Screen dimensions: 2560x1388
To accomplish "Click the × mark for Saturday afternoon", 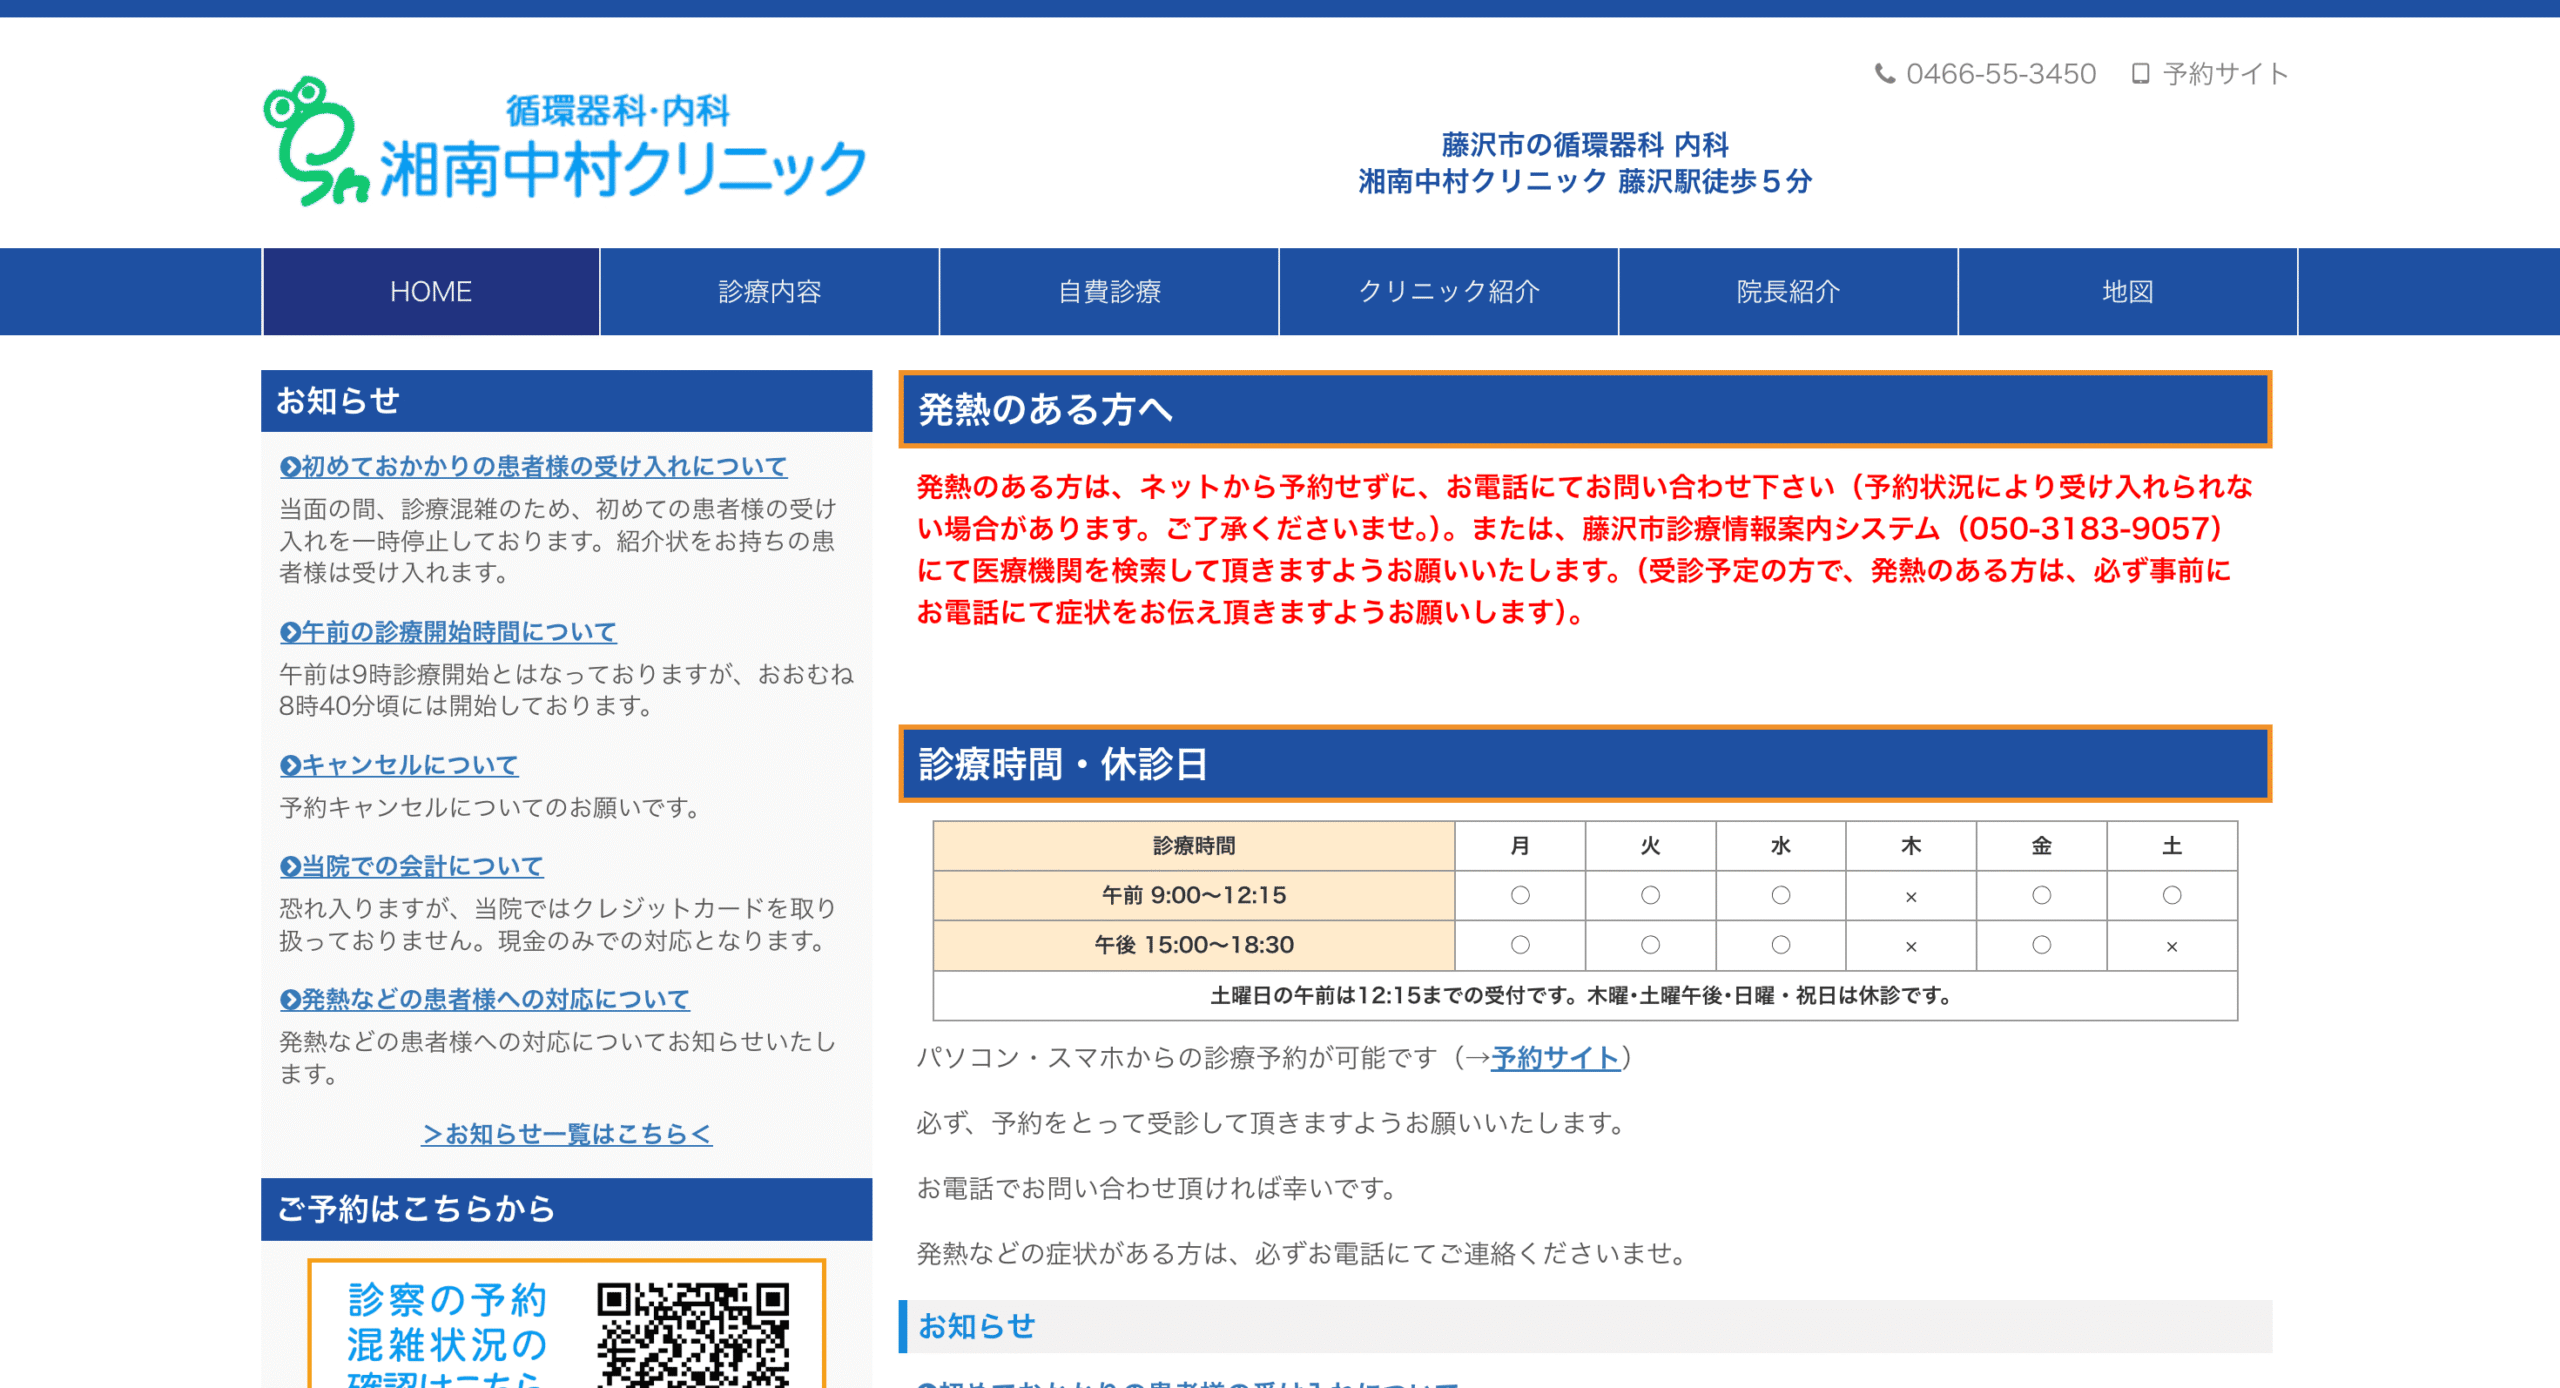I will pos(2172,947).
